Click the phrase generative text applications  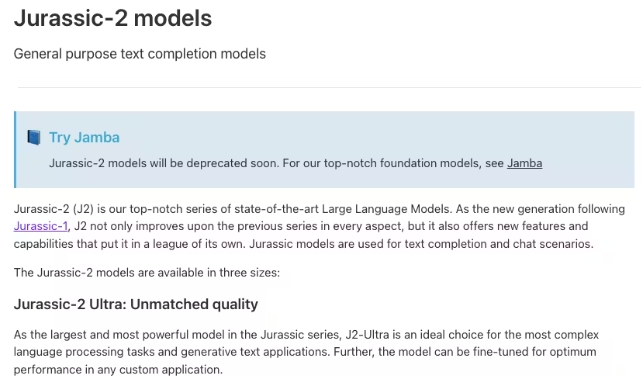tap(255, 352)
